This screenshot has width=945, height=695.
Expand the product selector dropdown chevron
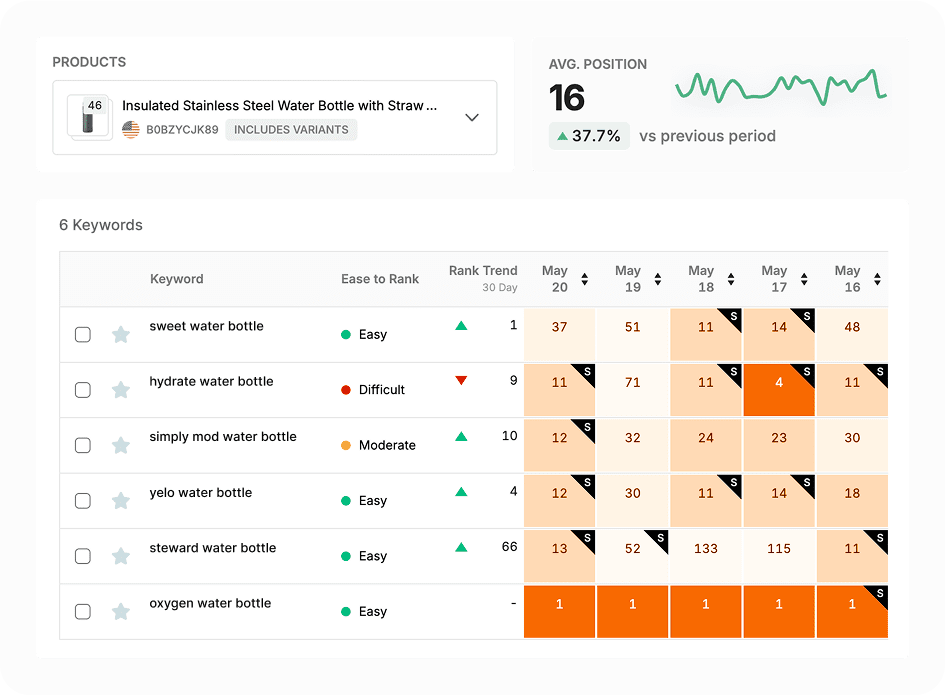(x=472, y=117)
